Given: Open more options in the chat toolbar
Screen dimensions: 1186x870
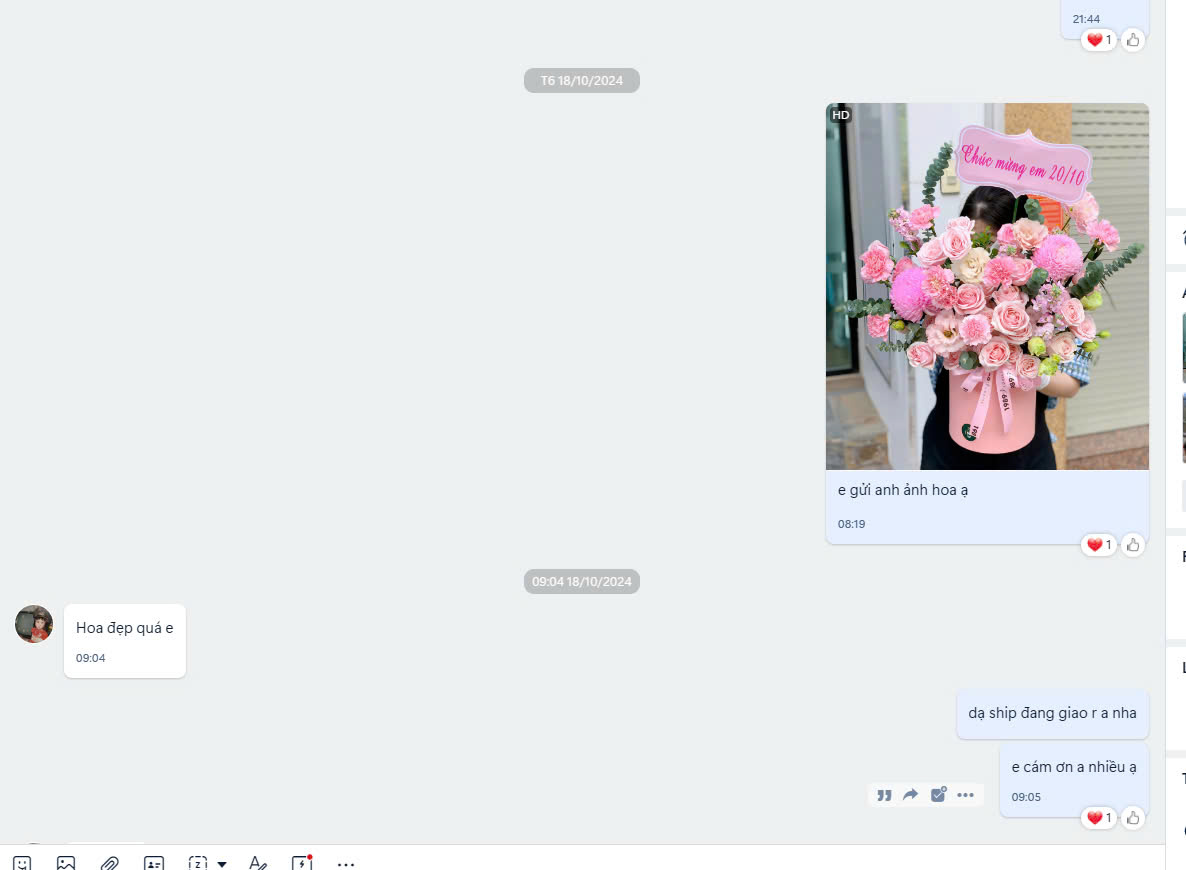Looking at the screenshot, I should coord(346,863).
